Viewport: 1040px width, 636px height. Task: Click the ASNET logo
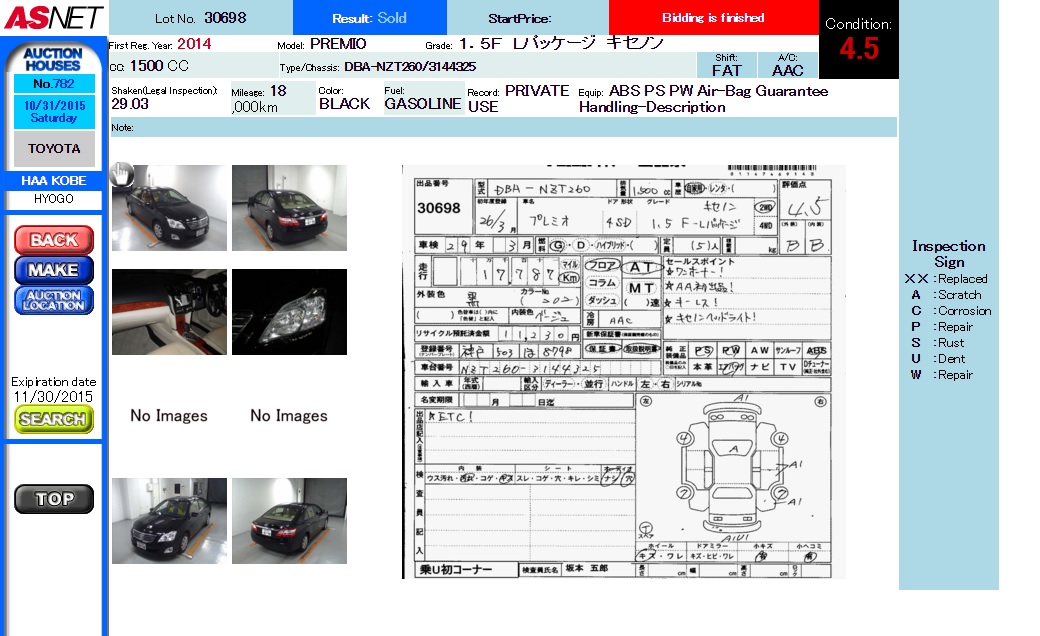52,17
